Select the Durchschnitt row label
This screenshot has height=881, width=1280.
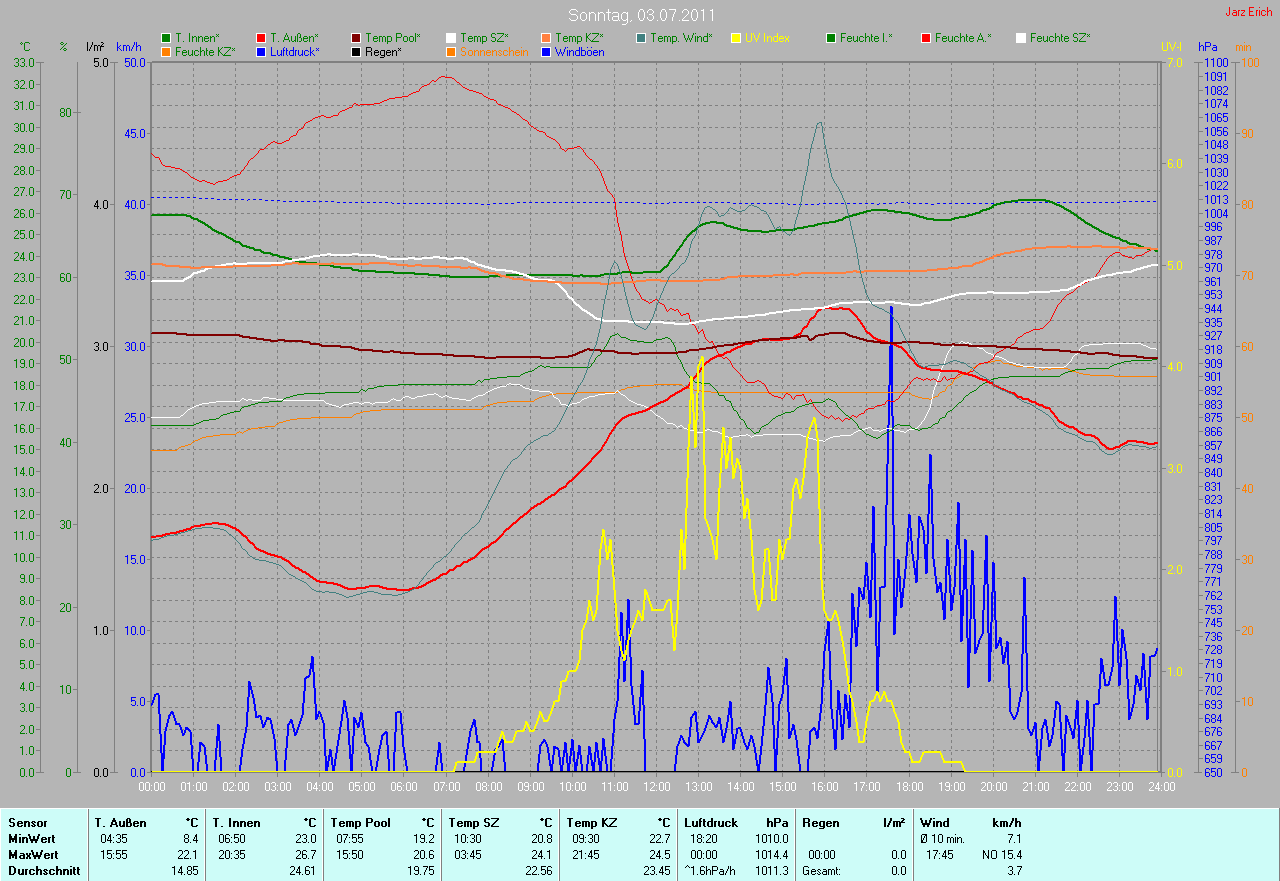click(44, 871)
